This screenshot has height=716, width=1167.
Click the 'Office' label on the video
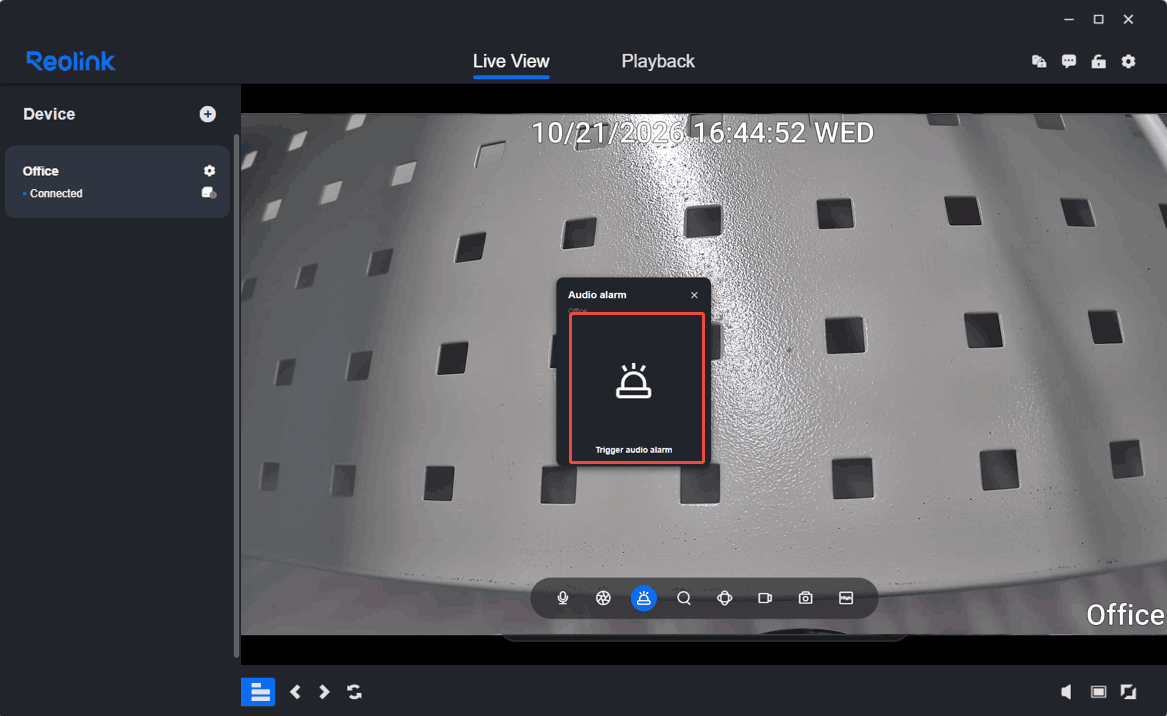point(1125,615)
